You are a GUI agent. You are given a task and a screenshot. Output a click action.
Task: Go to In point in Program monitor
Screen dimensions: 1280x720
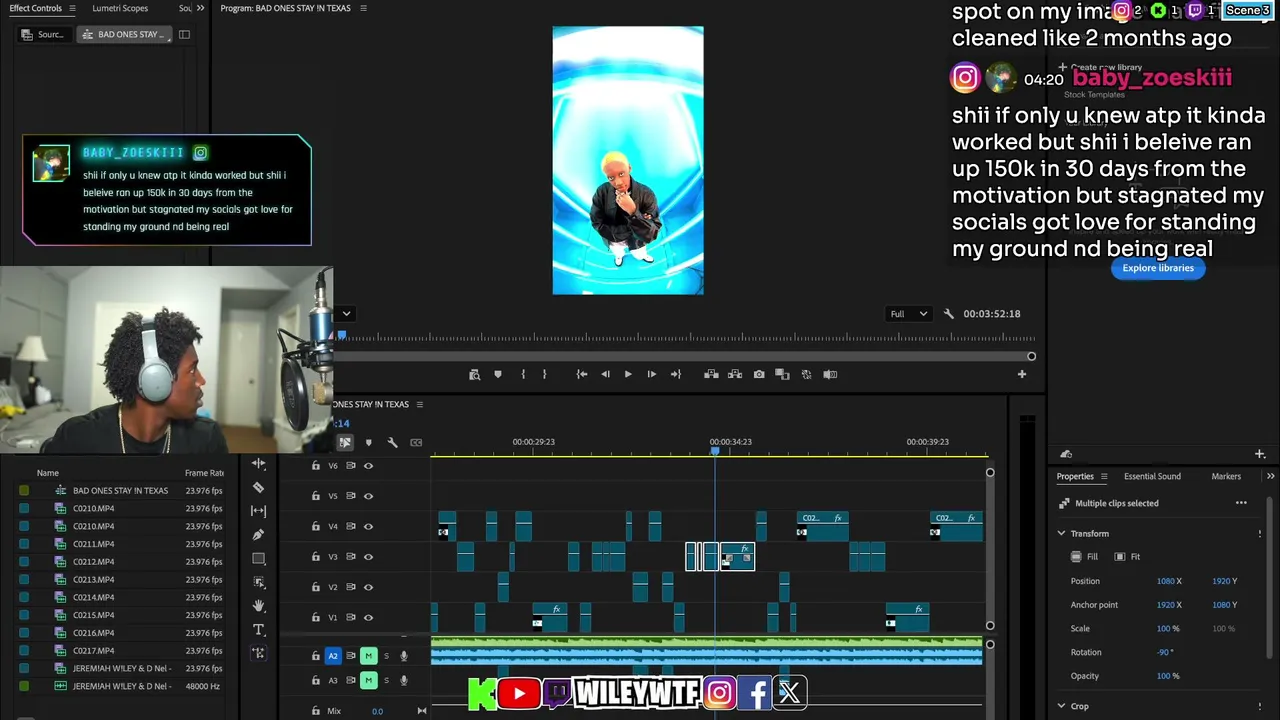(582, 374)
